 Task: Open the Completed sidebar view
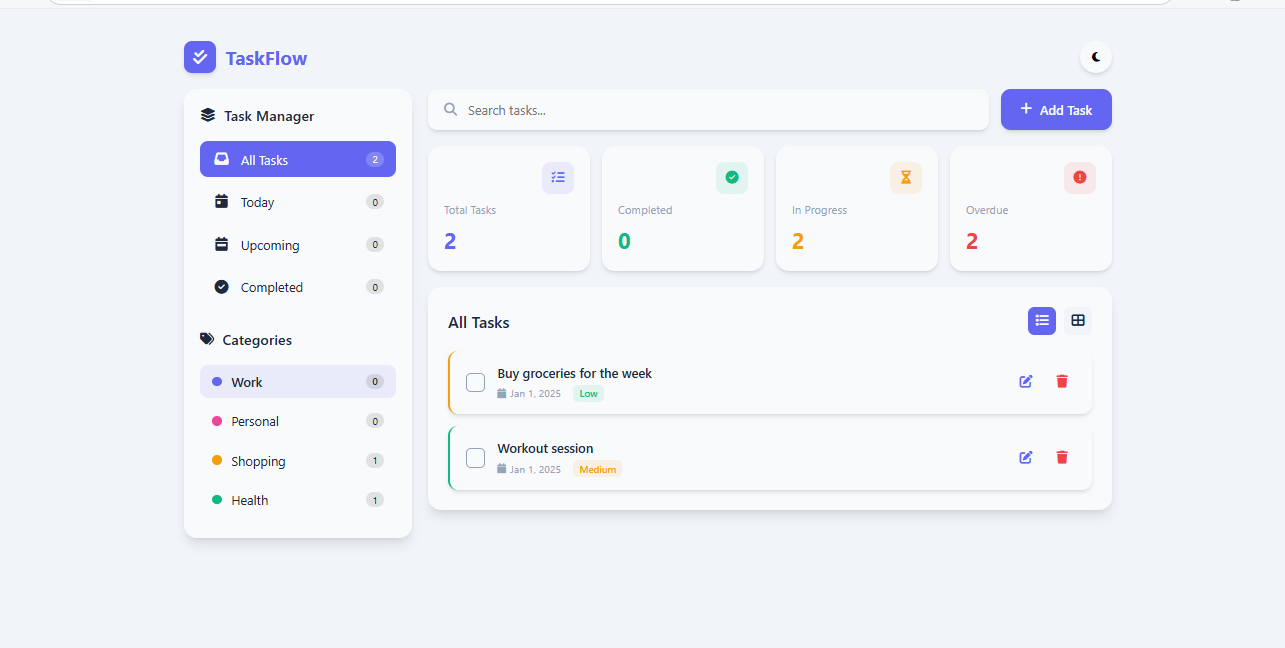coord(298,287)
